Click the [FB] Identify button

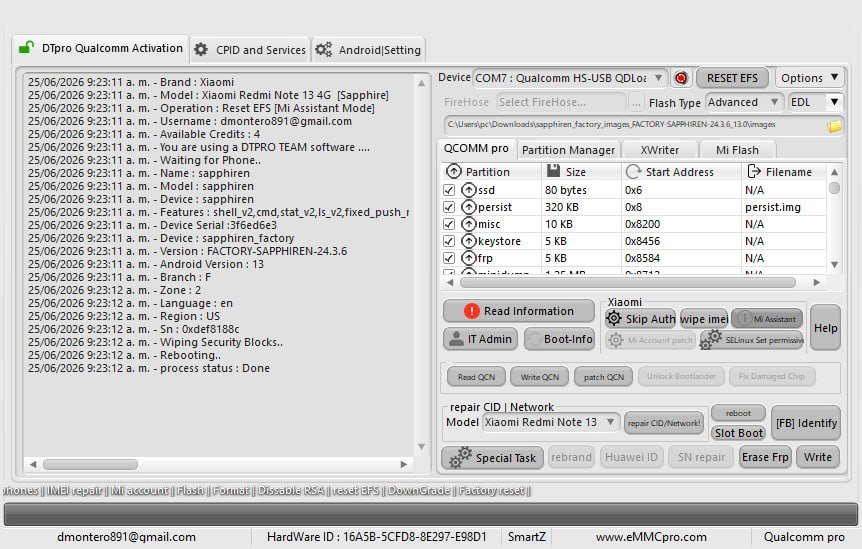coord(806,423)
